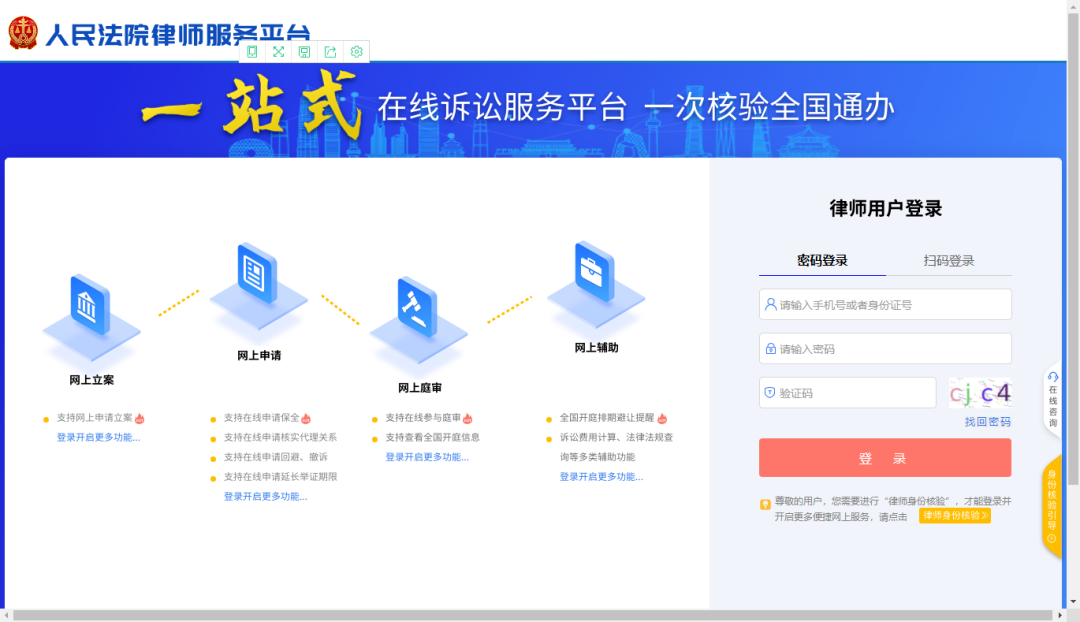
Task: Click the tablet/device icon in floating toolbar
Action: (x=252, y=52)
